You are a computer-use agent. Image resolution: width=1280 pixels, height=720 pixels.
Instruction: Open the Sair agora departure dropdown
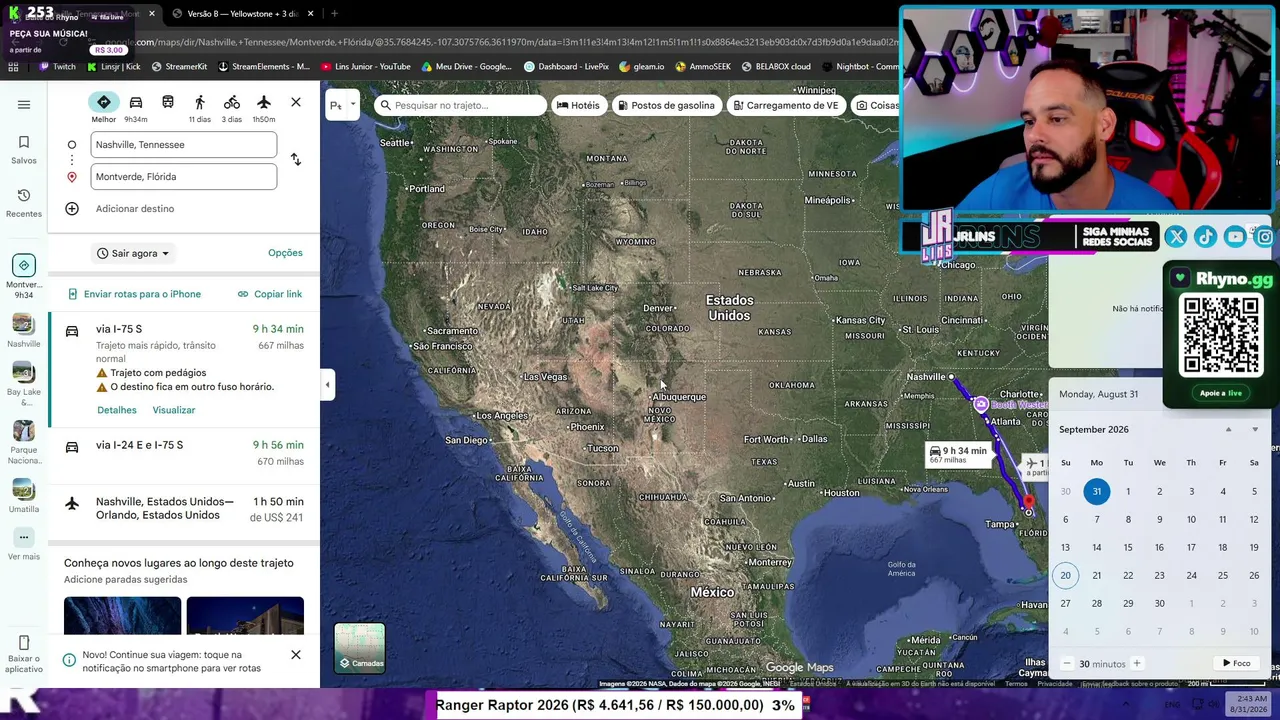pyautogui.click(x=133, y=254)
